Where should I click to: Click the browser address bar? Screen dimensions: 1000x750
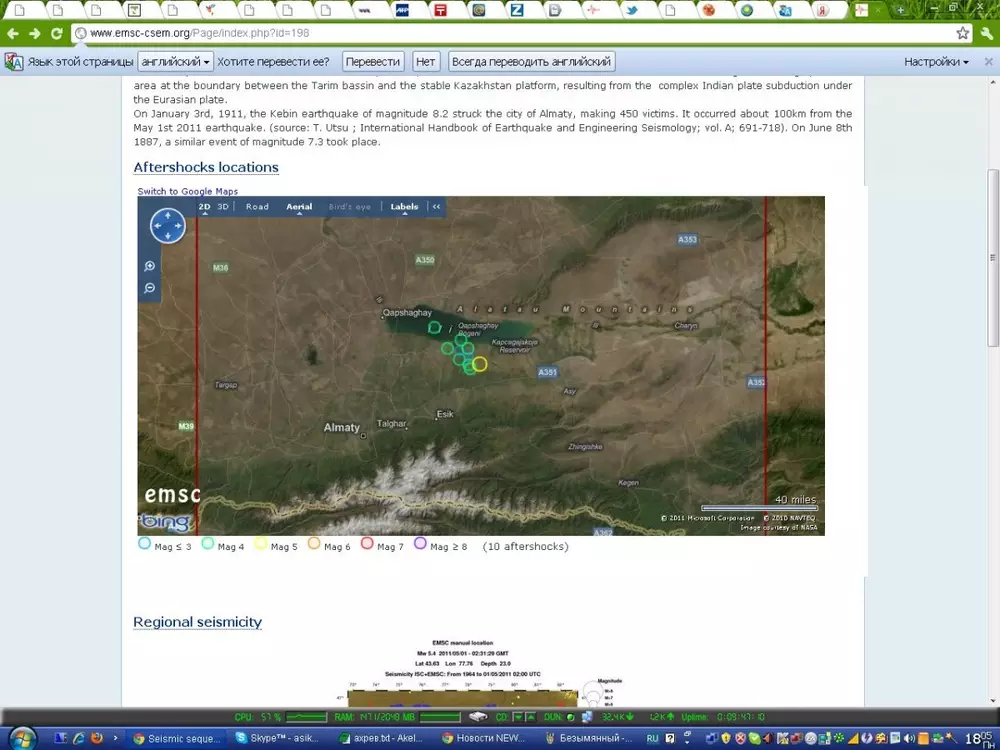pyautogui.click(x=500, y=33)
